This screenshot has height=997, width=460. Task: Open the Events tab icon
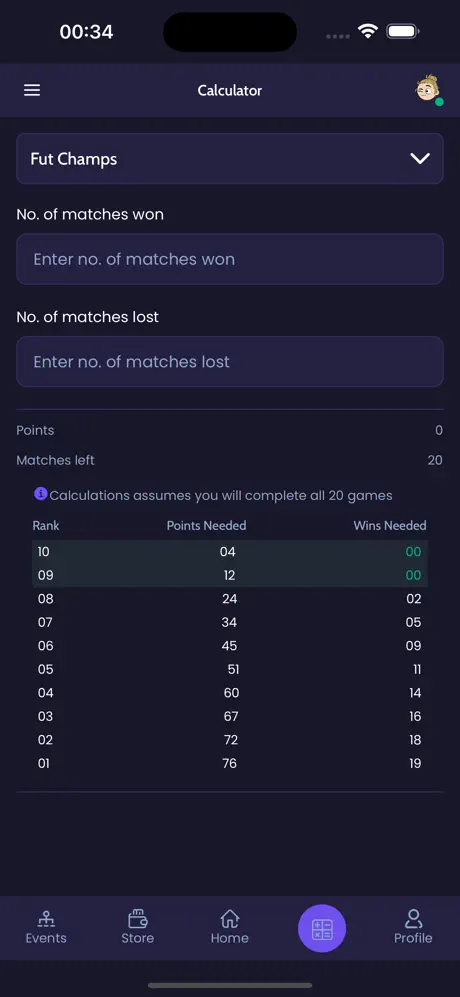point(46,919)
